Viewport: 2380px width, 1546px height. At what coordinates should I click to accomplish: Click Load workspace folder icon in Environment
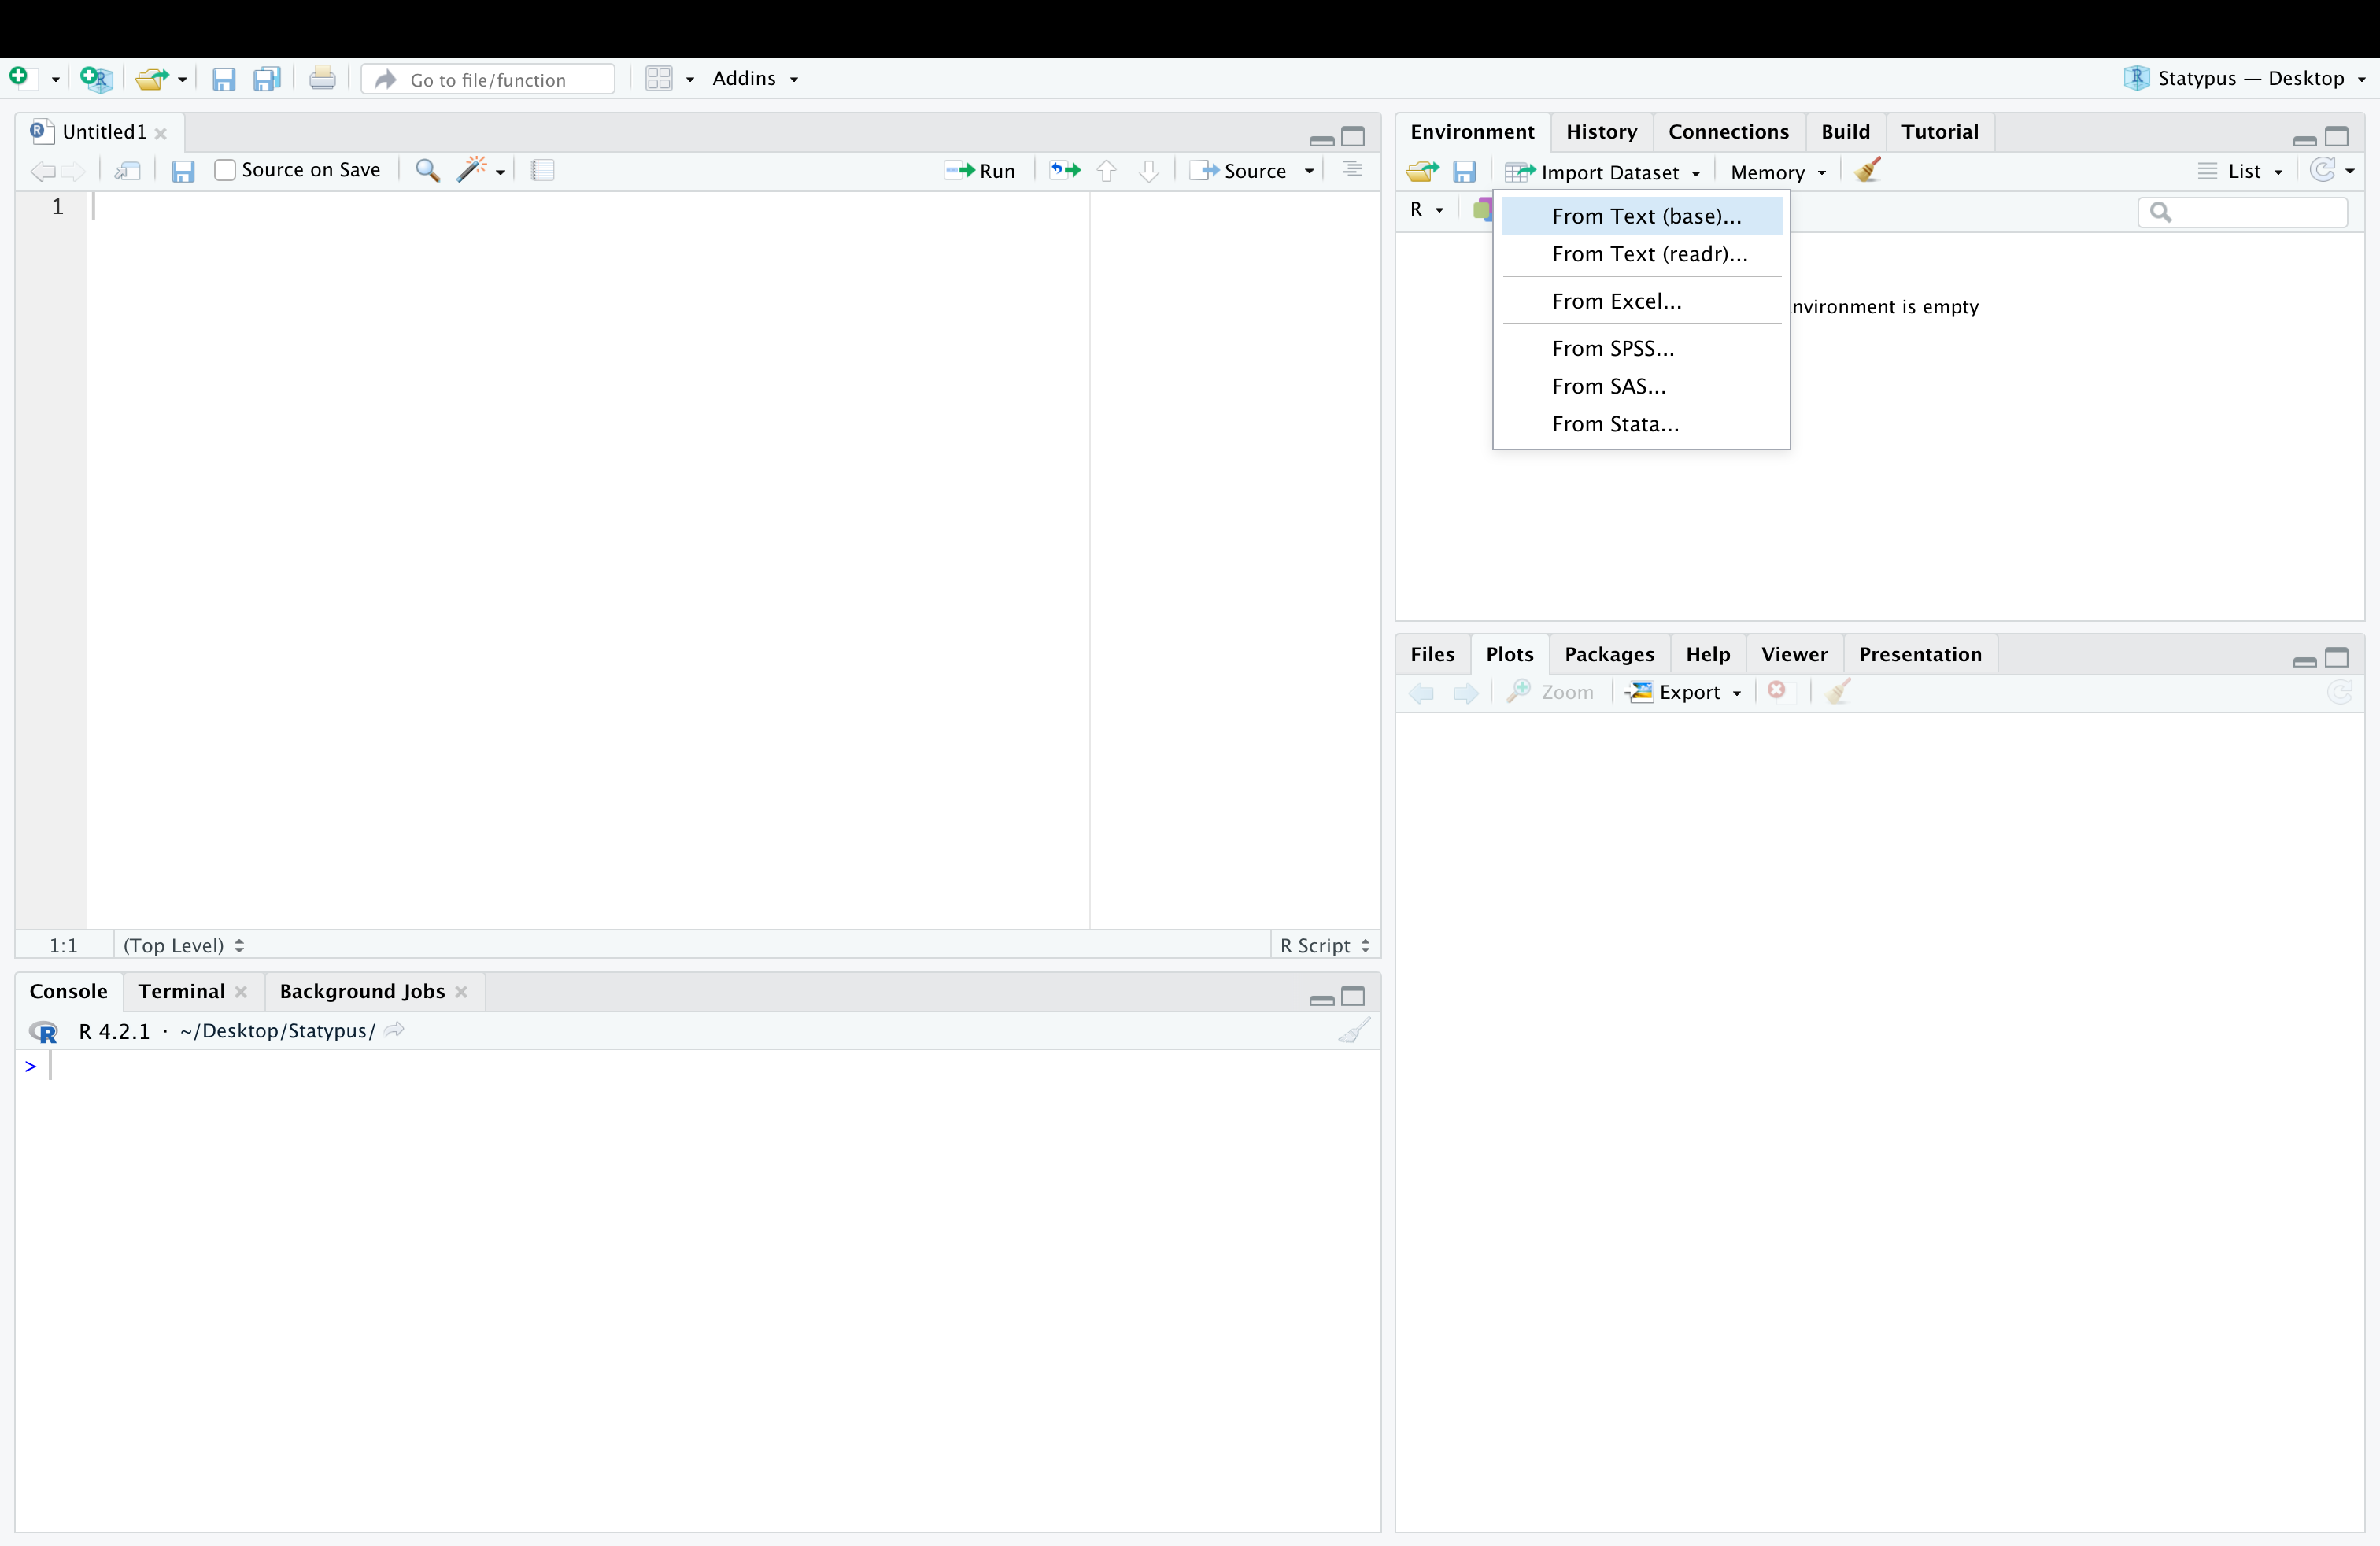coord(1422,172)
